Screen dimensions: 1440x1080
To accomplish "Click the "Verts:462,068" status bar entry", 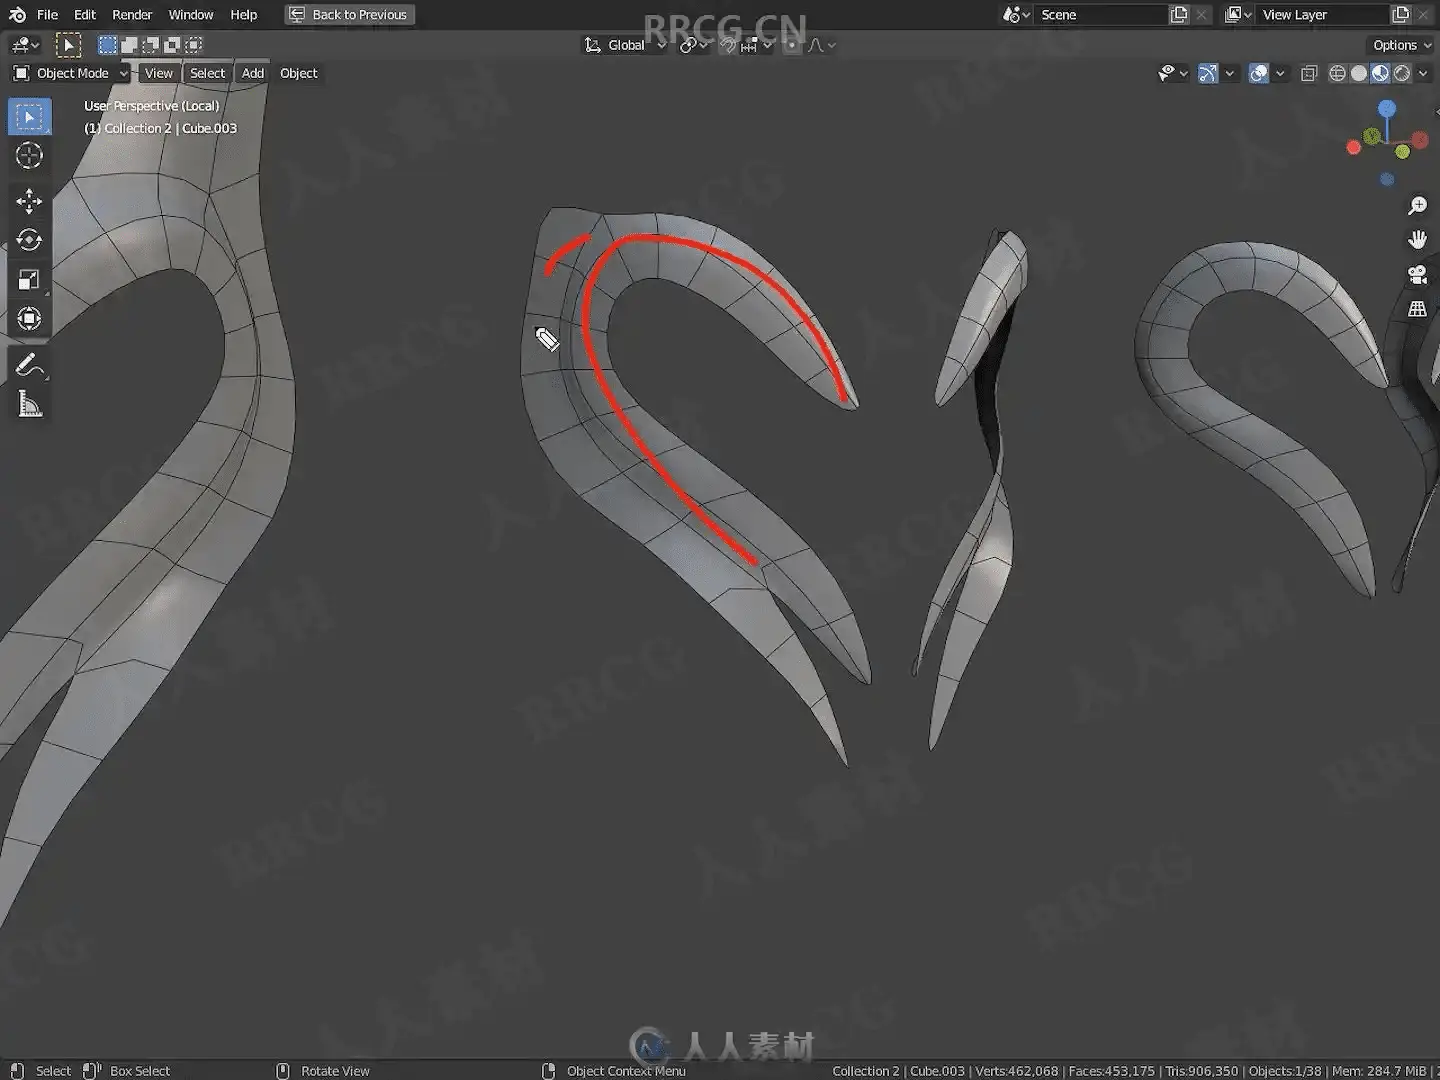I will click(x=1017, y=1071).
